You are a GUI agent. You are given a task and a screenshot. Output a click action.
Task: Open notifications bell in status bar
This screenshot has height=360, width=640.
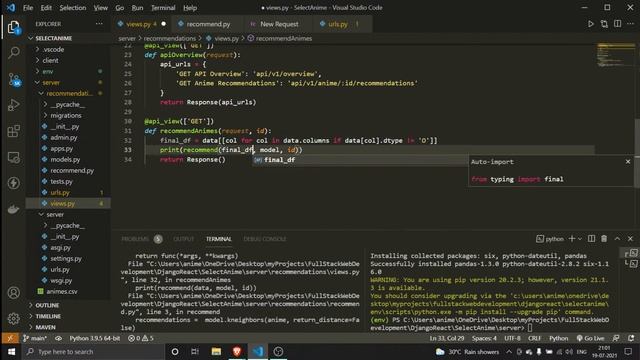tap(631, 338)
